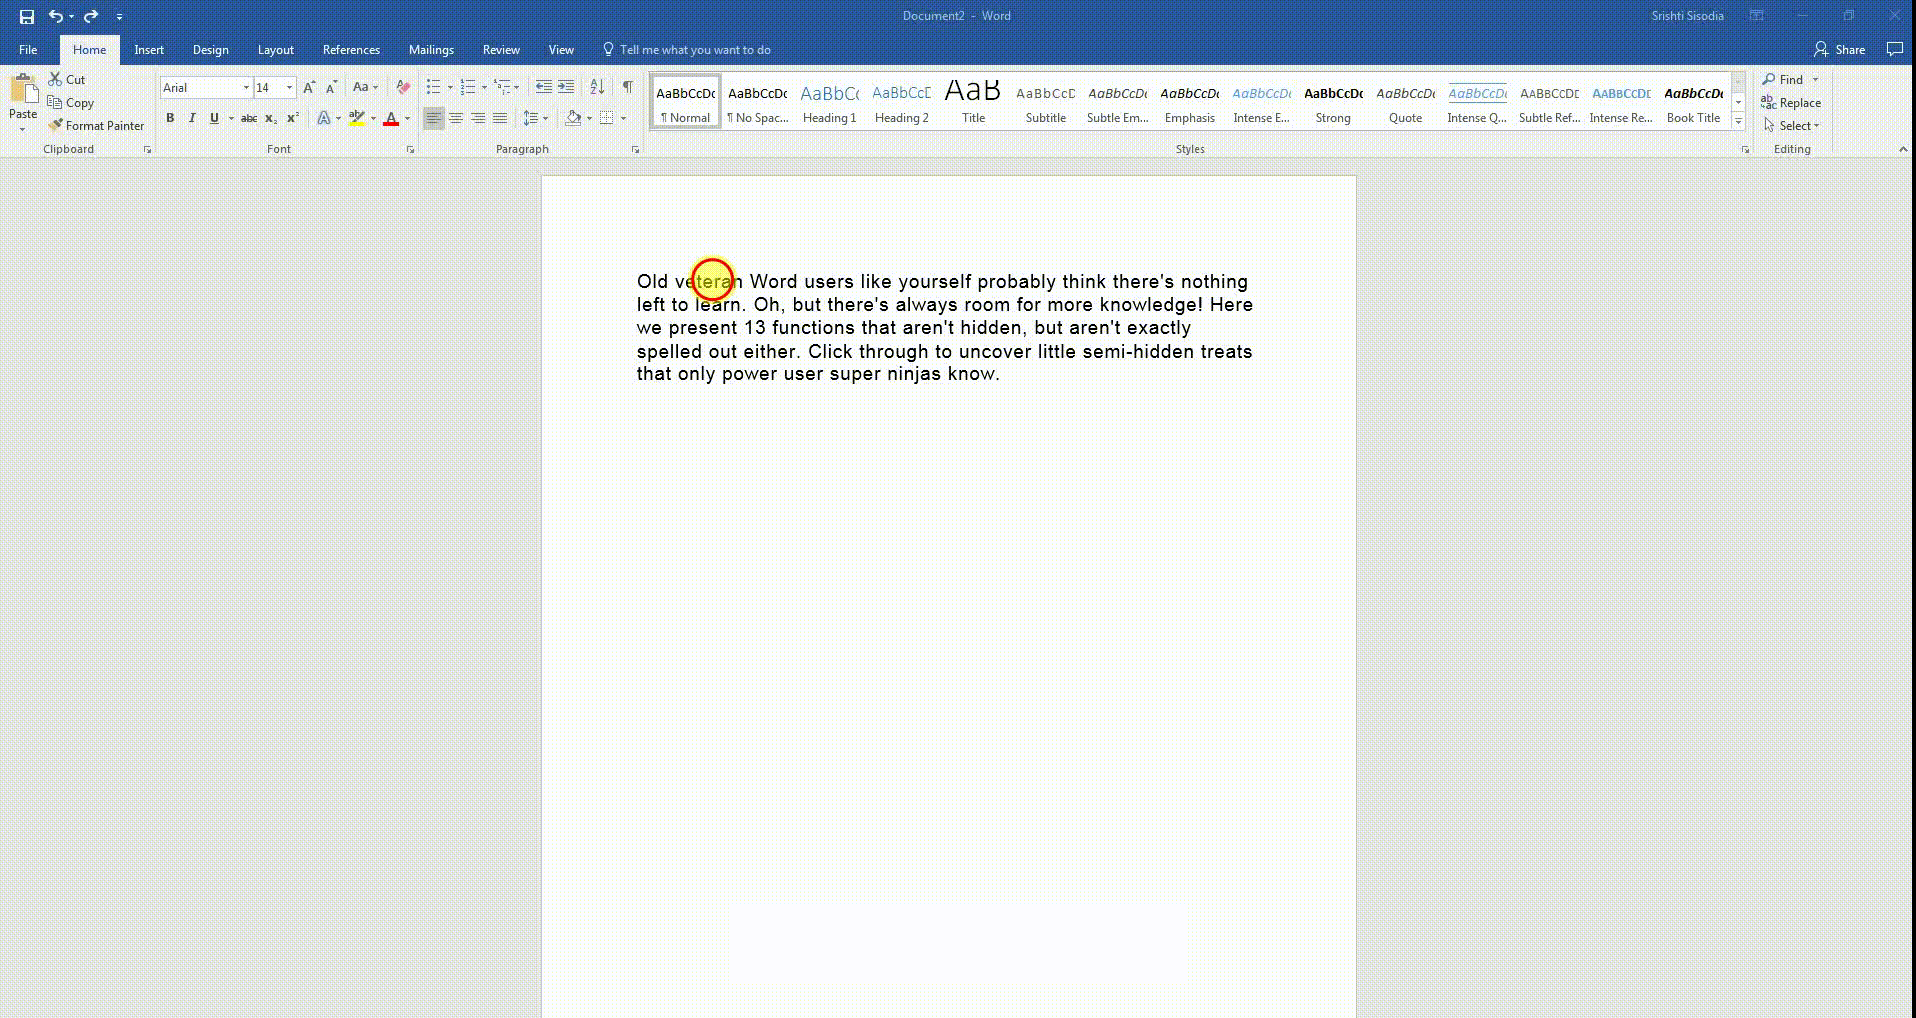Toggle Center alignment
Screen dimensions: 1916x1018
coord(456,118)
